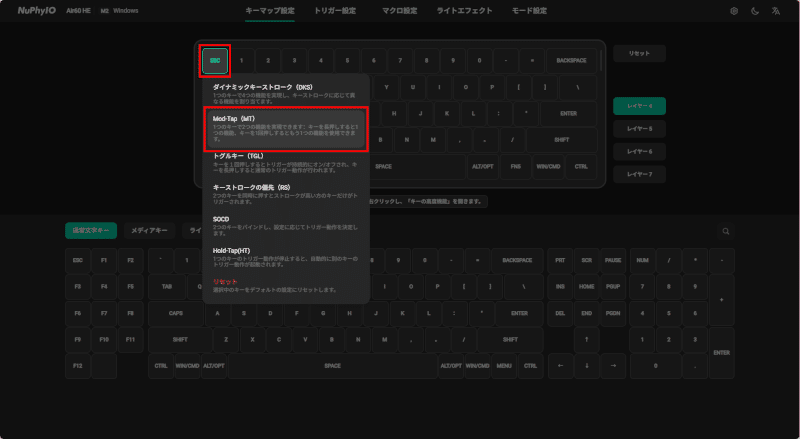Toggle dark mode with the moon icon
The height and width of the screenshot is (439, 800).
[755, 11]
